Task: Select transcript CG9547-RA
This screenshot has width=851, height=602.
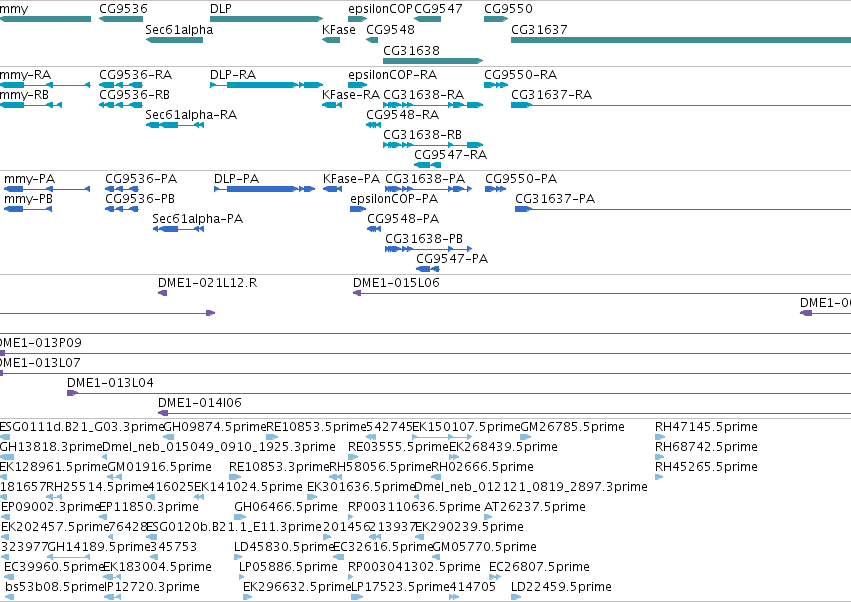Action: pos(428,165)
